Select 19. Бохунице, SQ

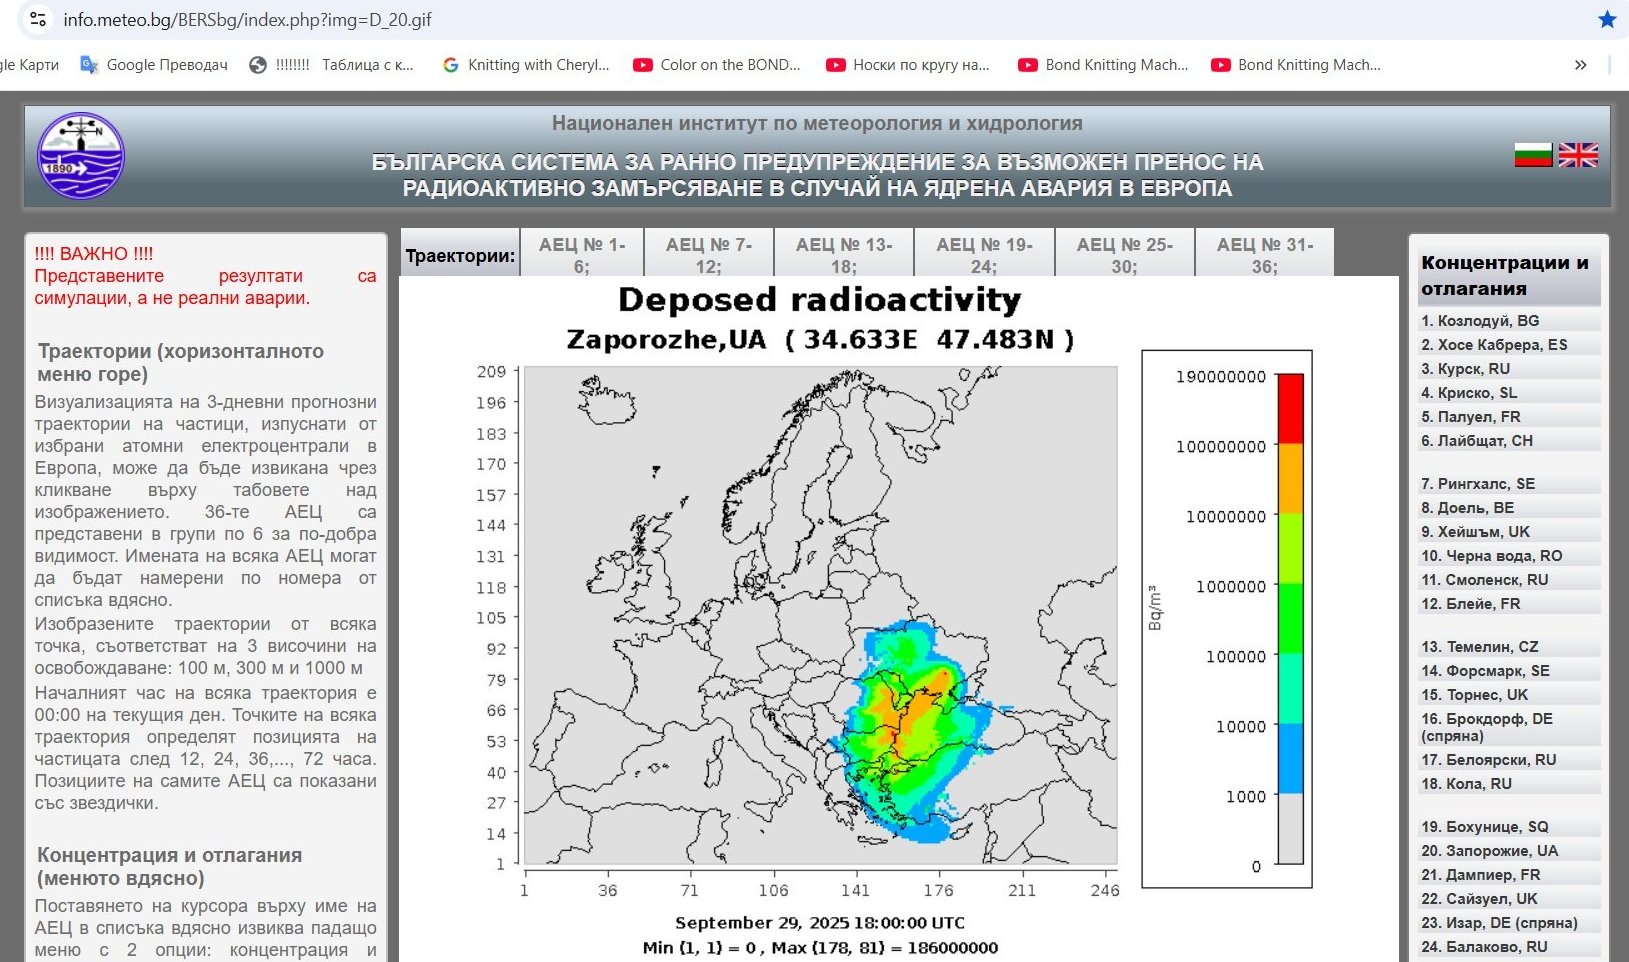click(1509, 827)
